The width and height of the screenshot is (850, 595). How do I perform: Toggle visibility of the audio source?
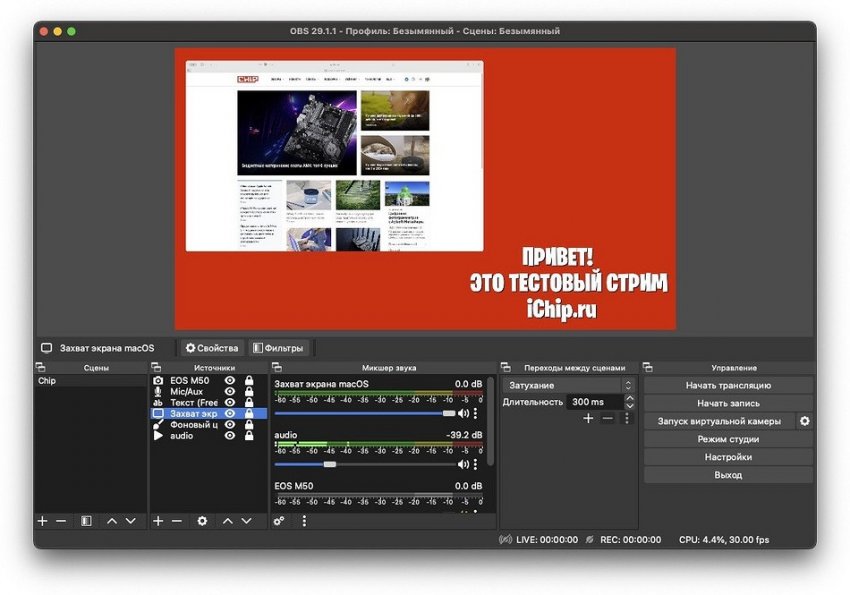[x=230, y=436]
